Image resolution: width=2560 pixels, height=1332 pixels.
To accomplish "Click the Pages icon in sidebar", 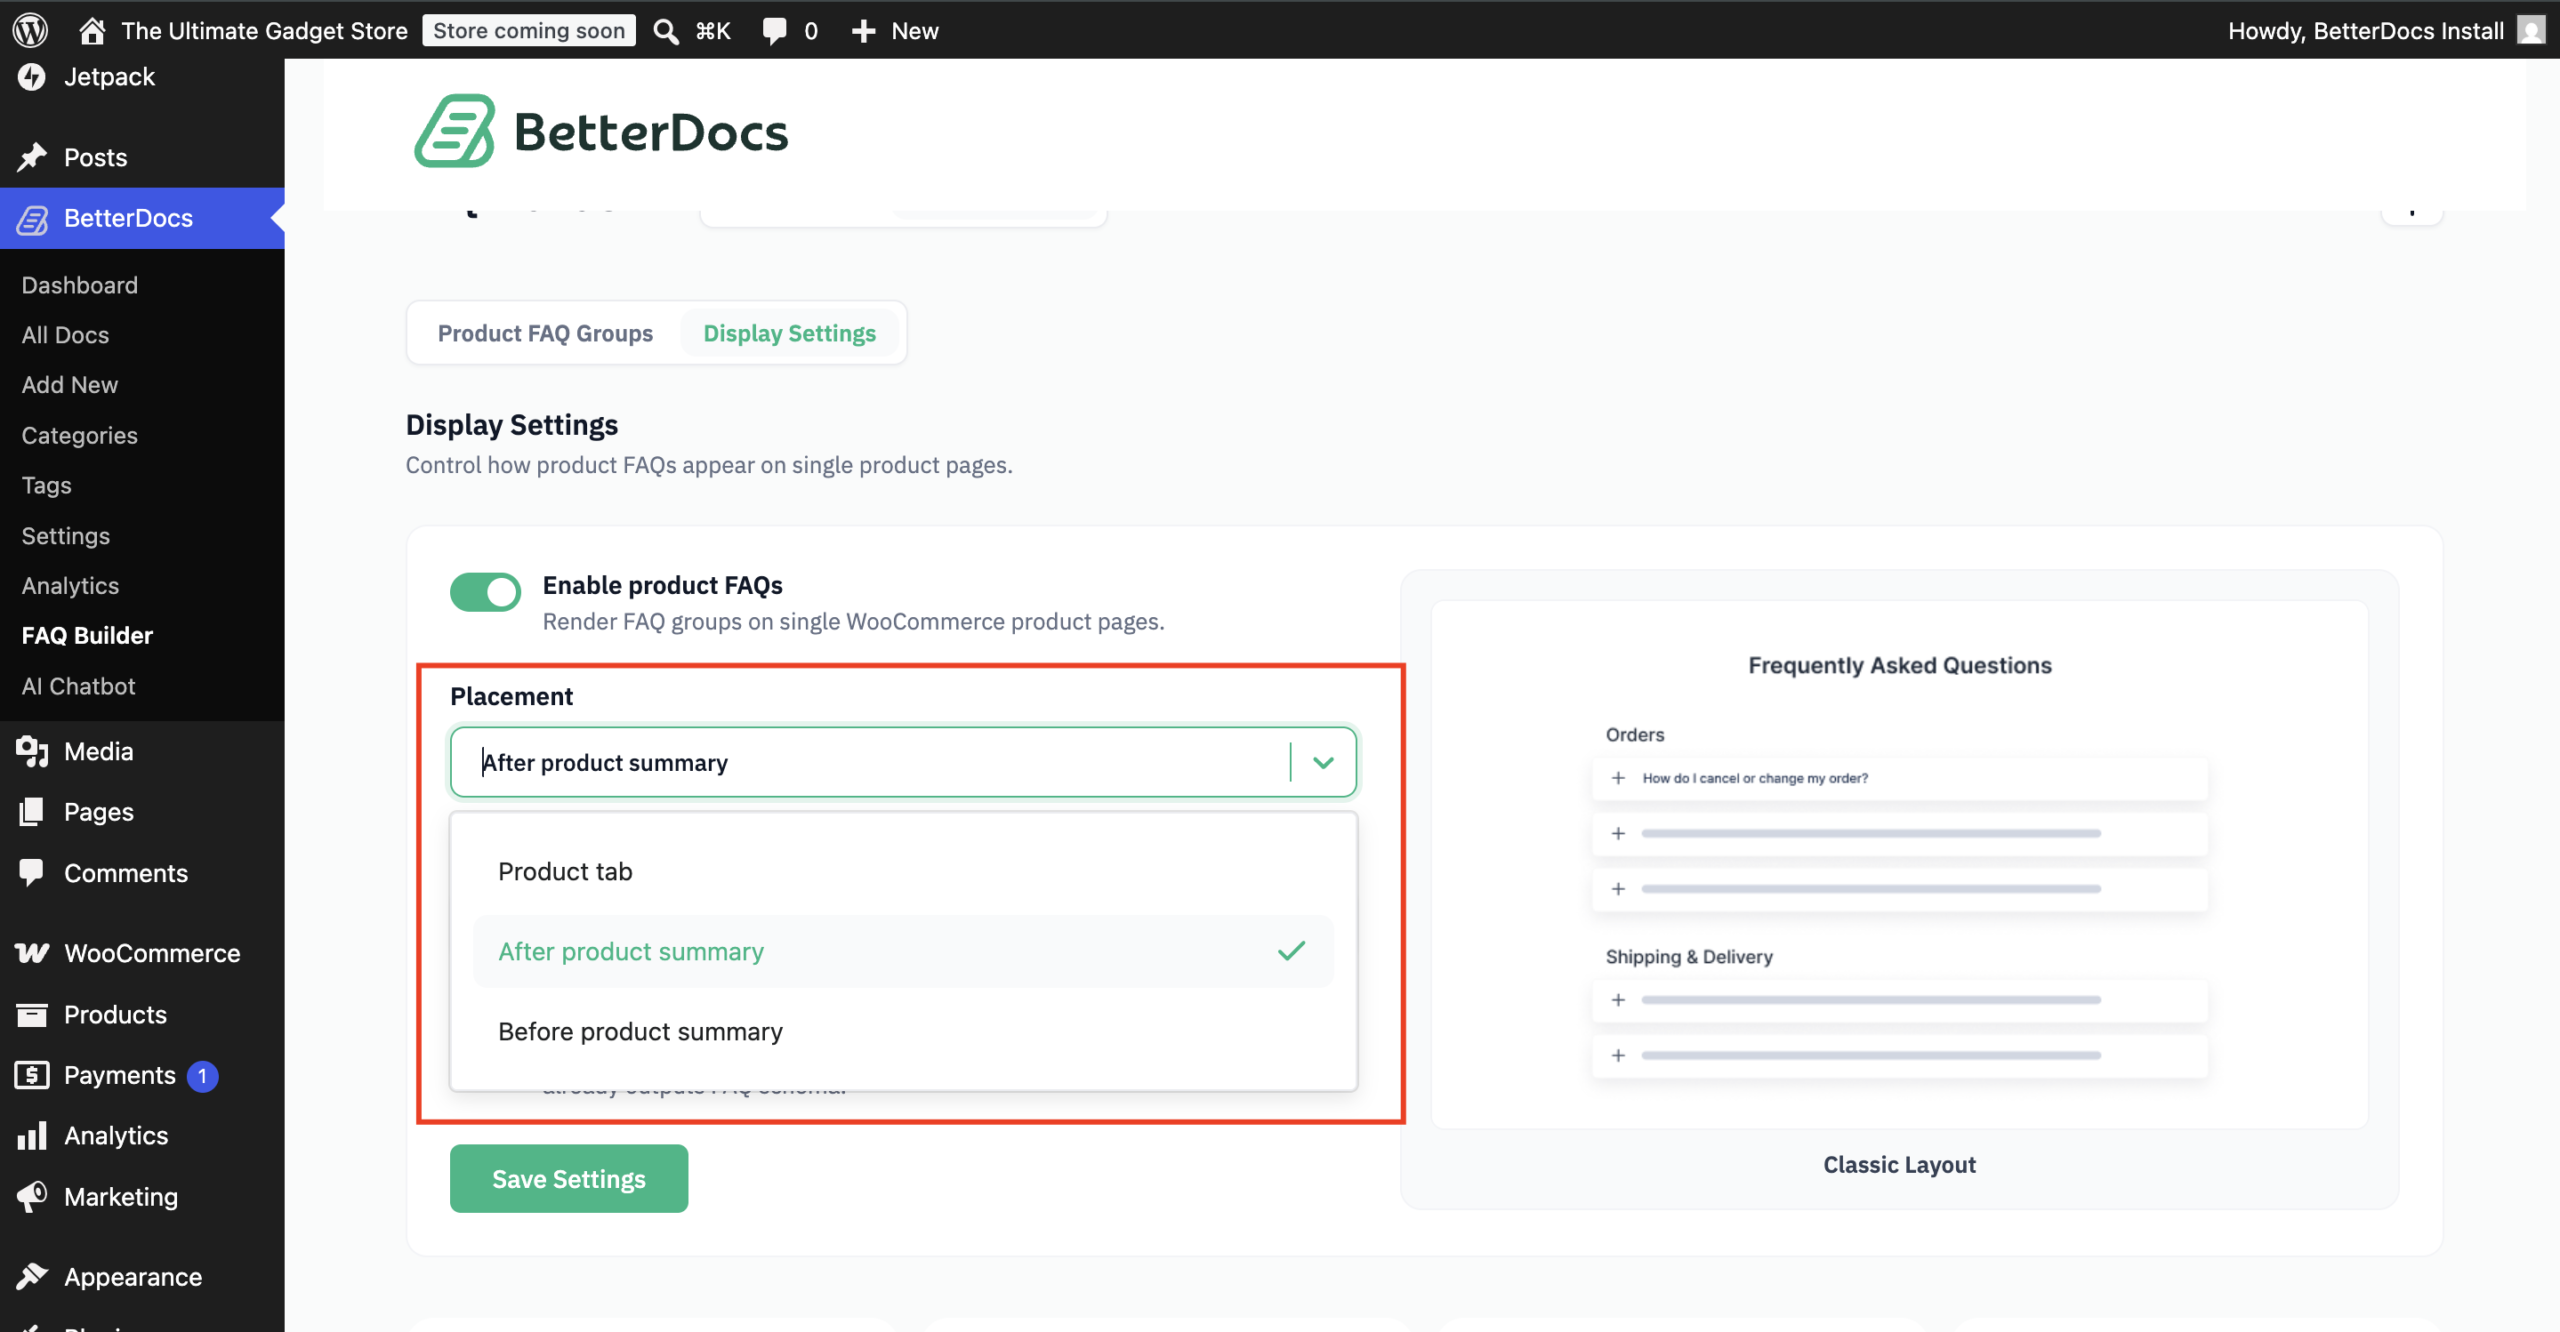I will tap(32, 811).
